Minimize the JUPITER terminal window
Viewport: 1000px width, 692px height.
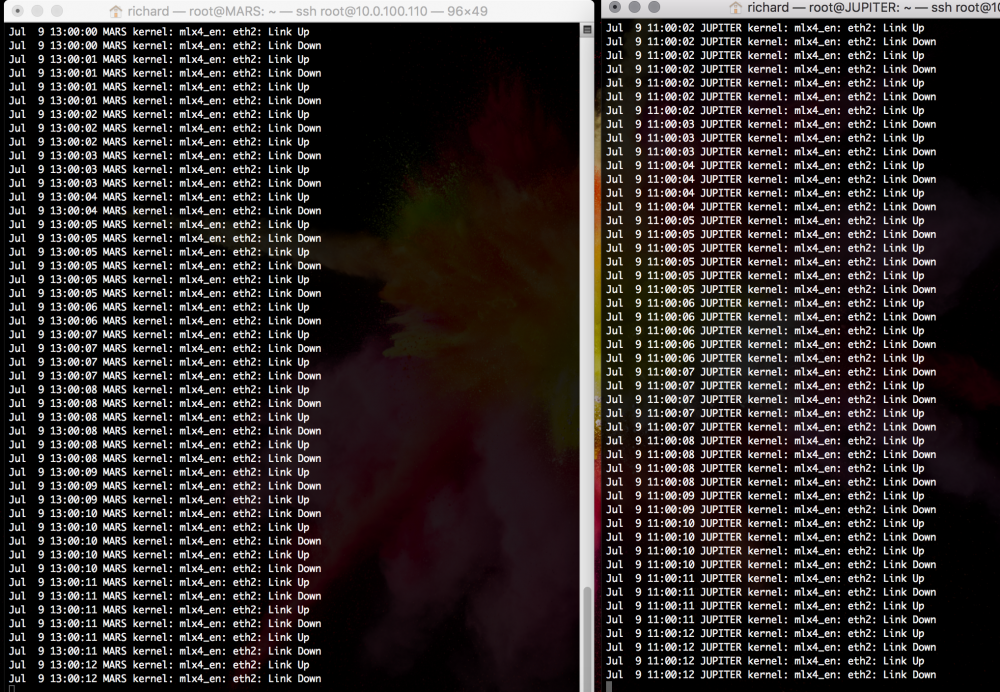click(x=635, y=6)
